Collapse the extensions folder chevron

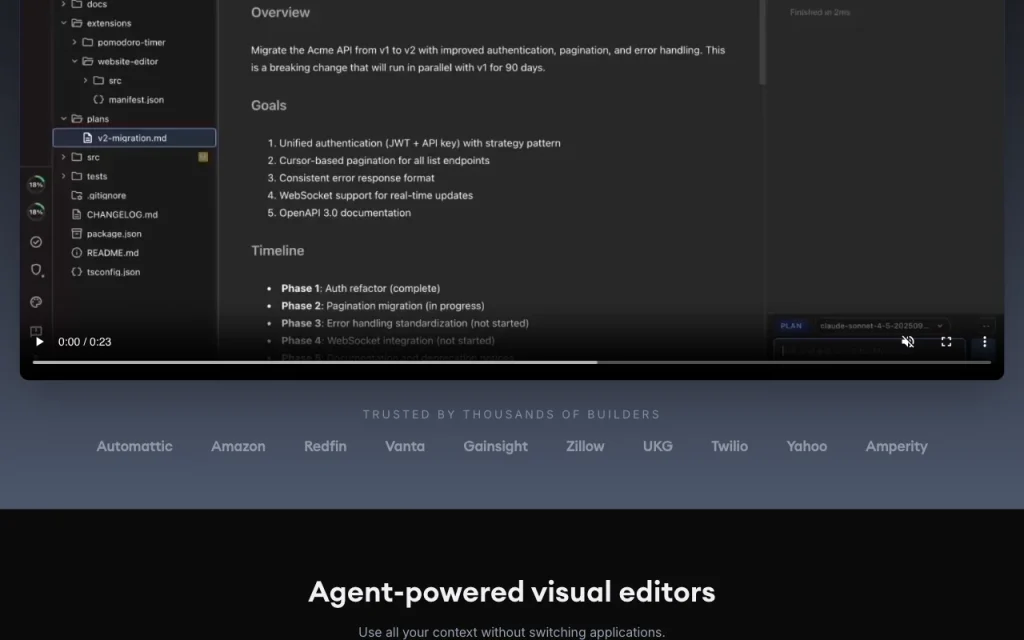[x=63, y=23]
